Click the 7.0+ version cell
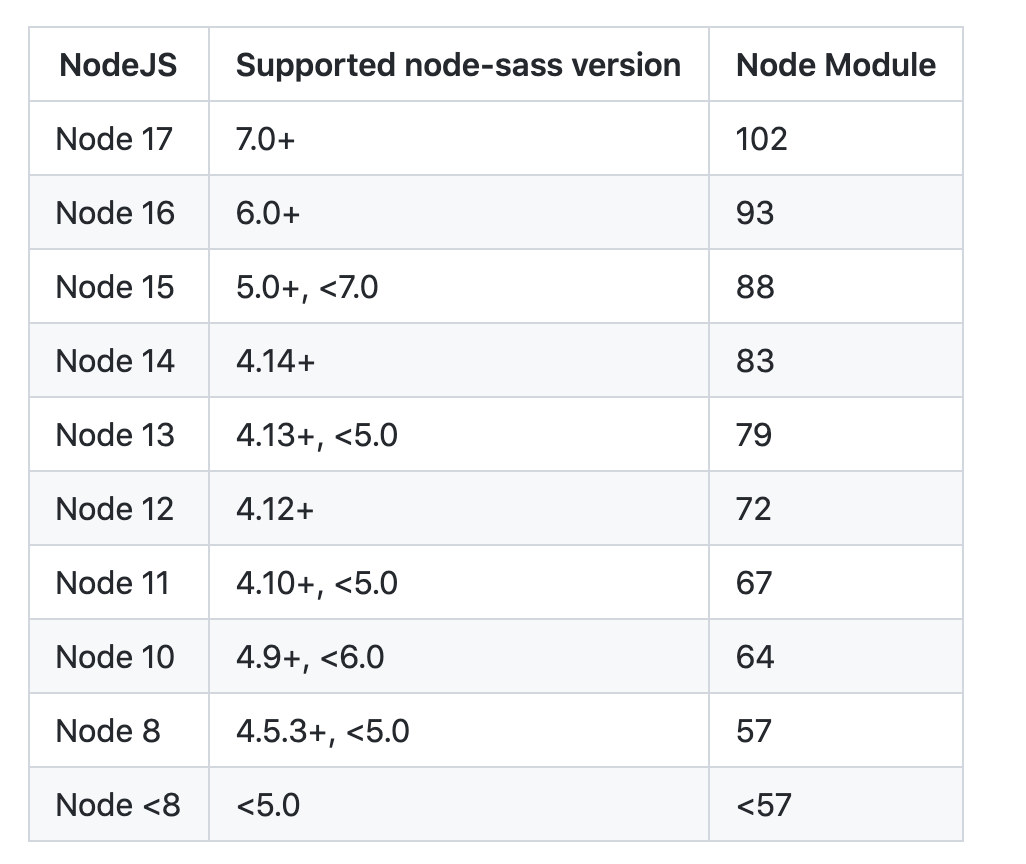The width and height of the screenshot is (1026, 864). coord(266,139)
